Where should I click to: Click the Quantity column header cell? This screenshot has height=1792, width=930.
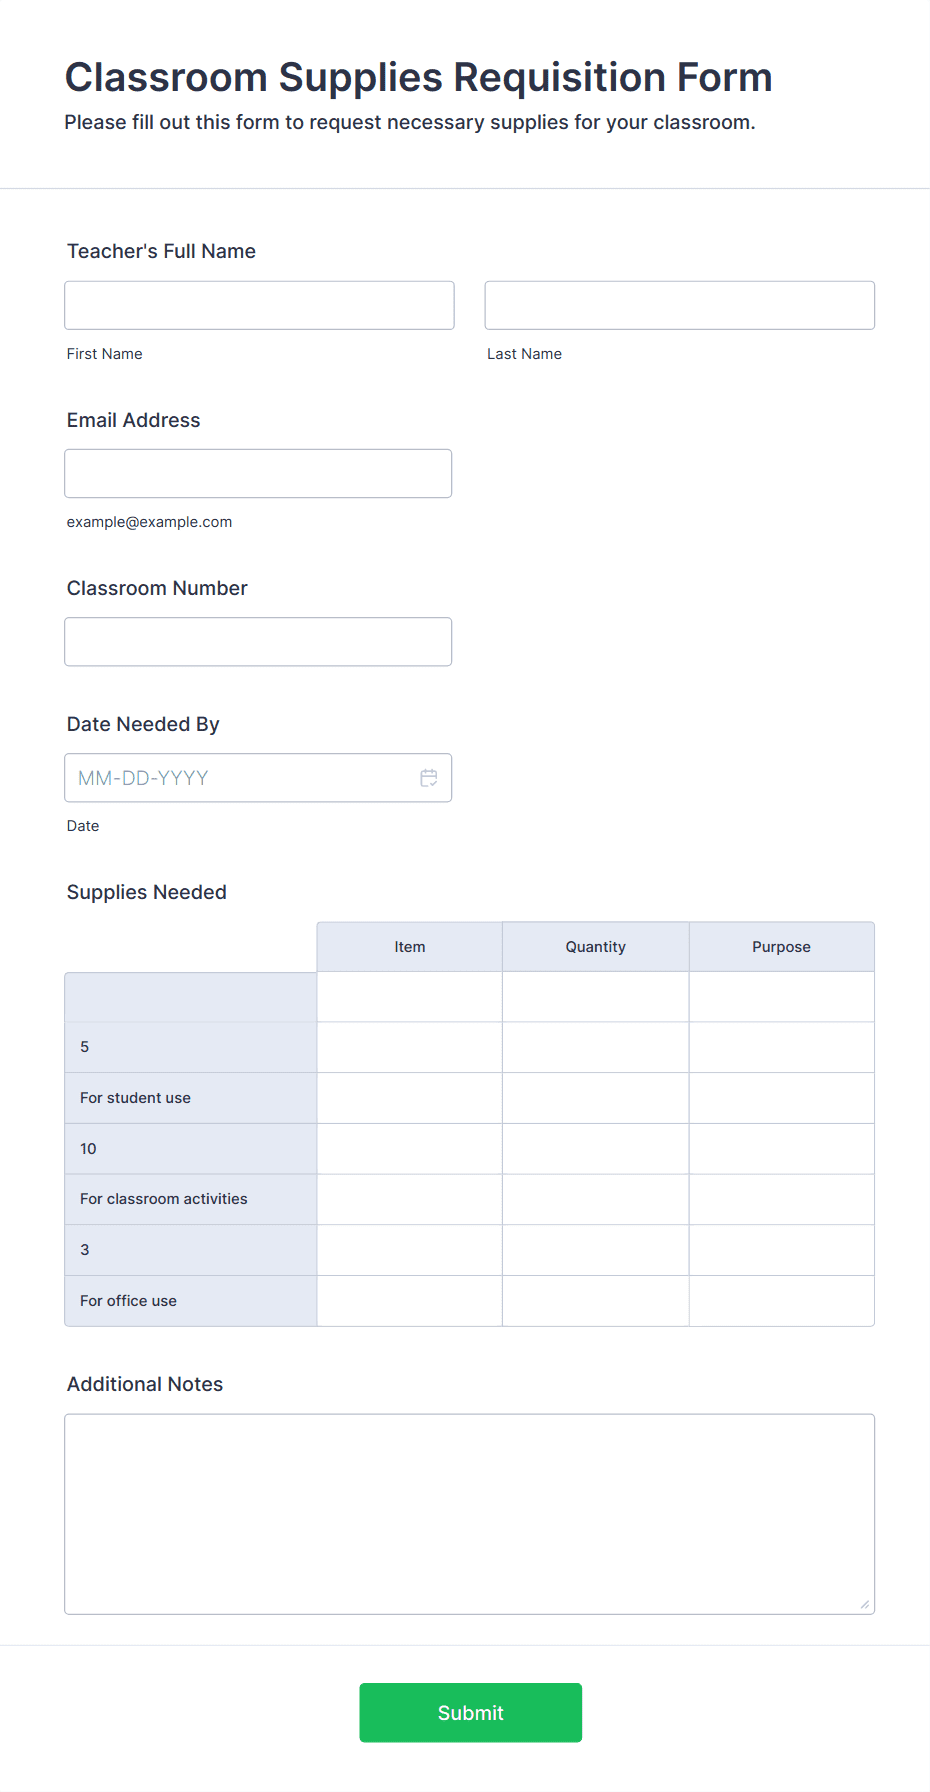[595, 946]
